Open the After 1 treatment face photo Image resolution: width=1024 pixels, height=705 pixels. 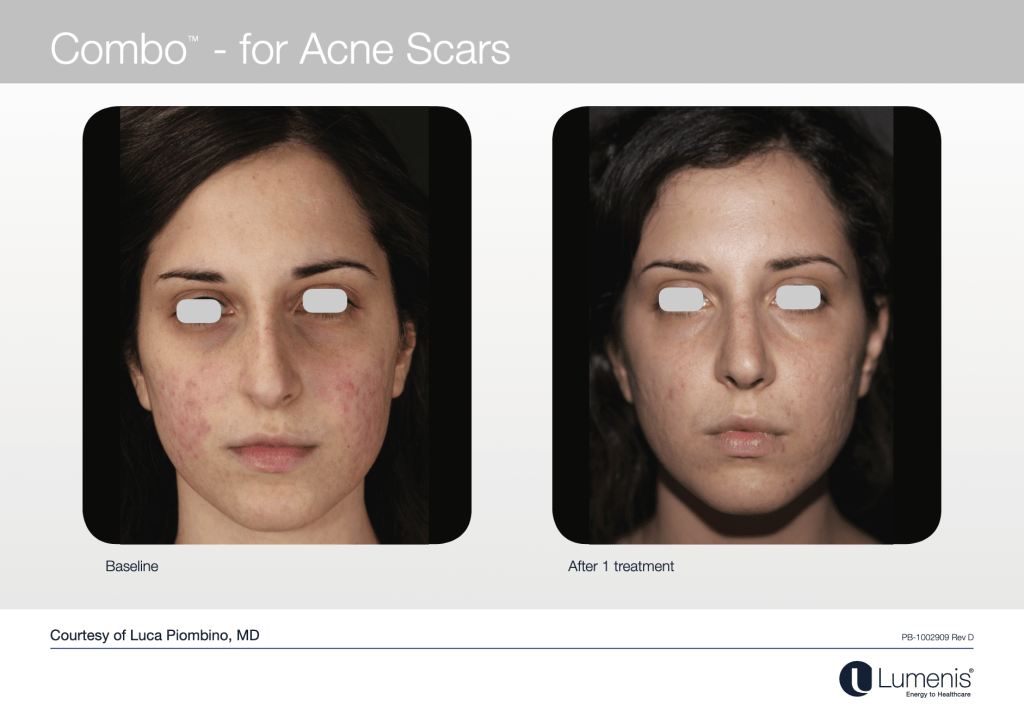(x=746, y=325)
